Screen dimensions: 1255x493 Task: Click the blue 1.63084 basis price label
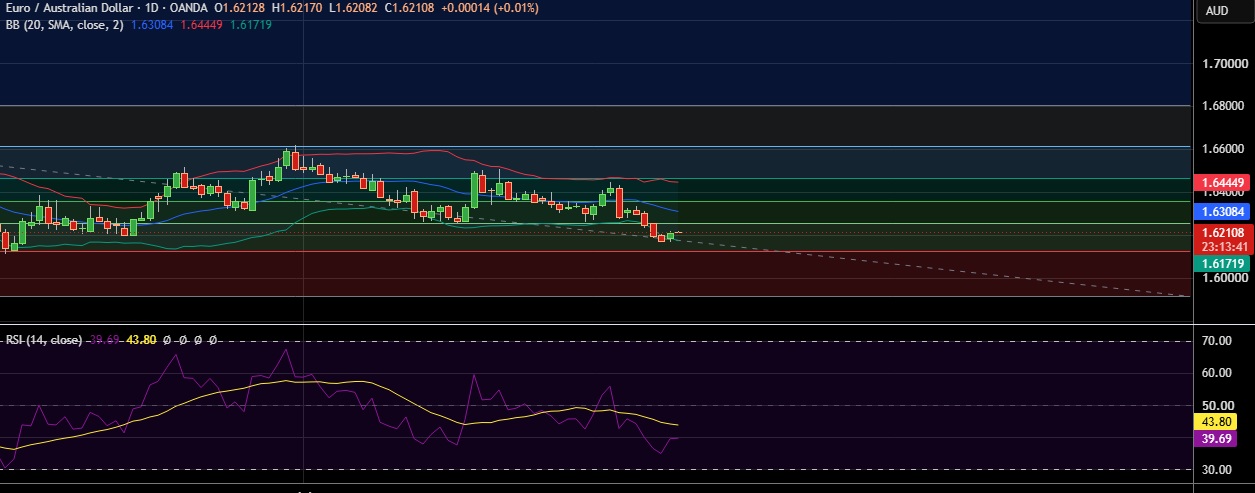pos(1223,212)
